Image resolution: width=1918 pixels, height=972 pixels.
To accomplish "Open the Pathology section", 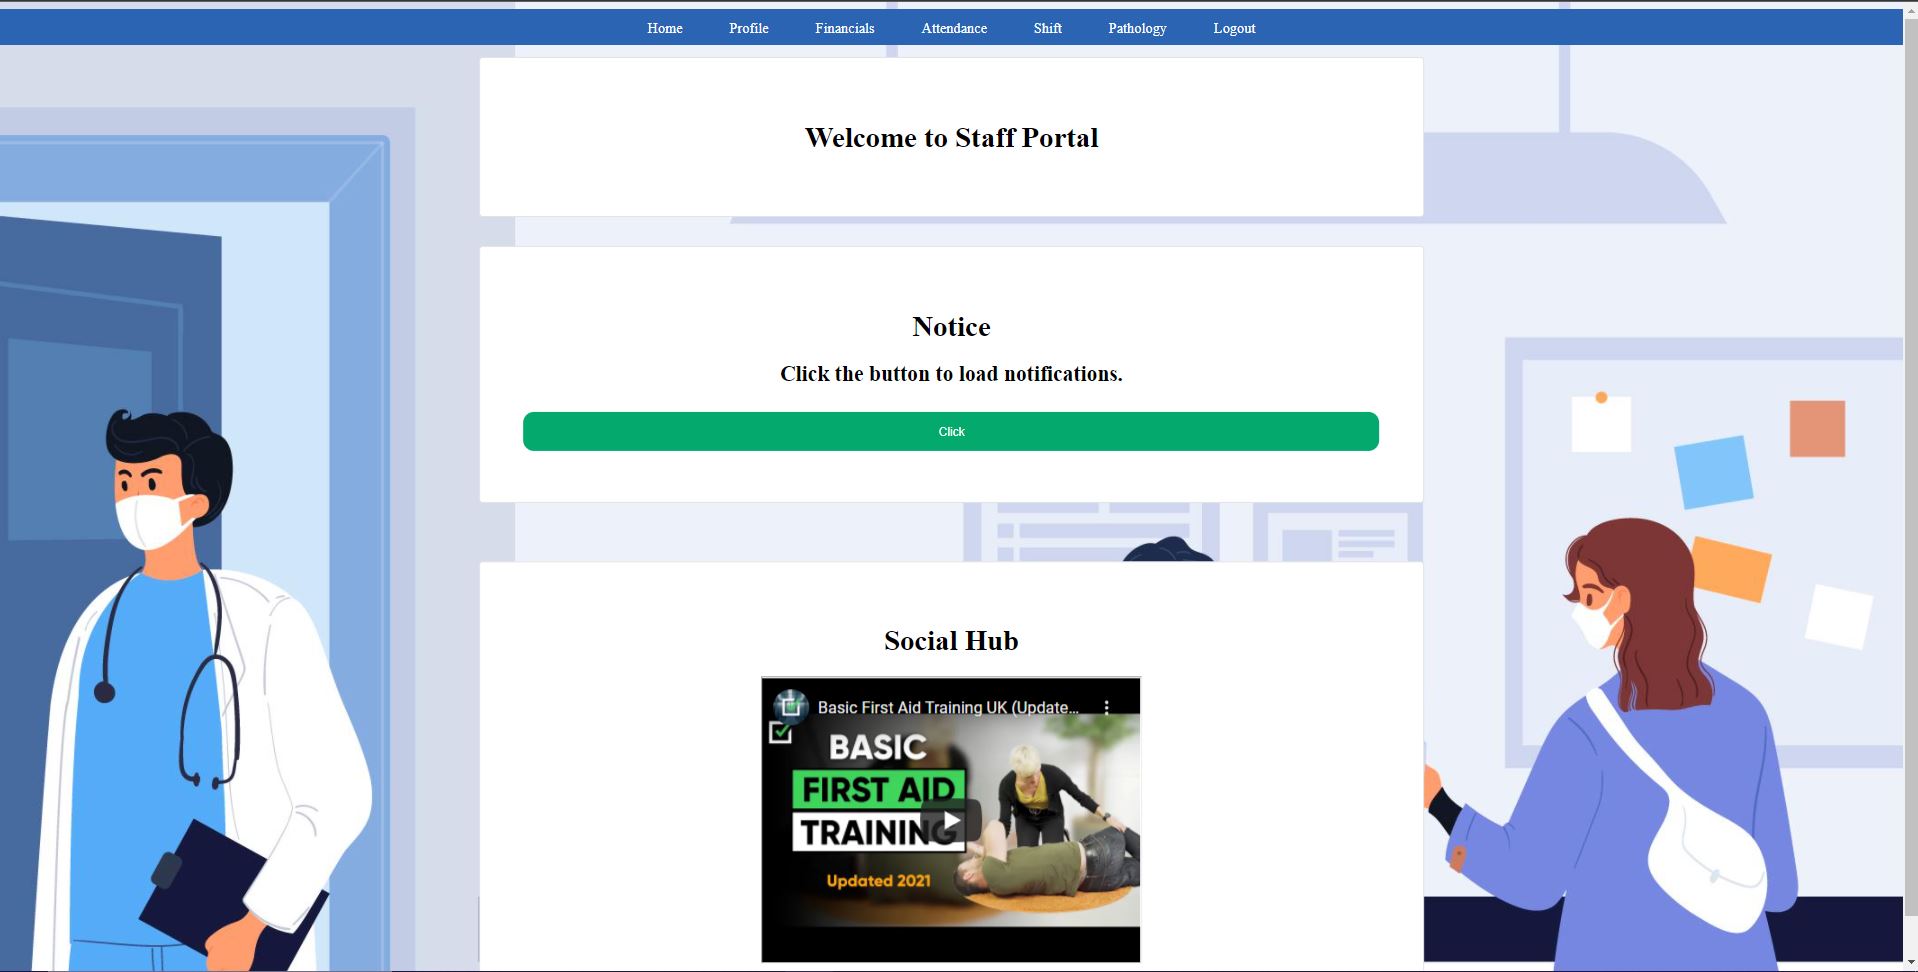I will coord(1136,28).
